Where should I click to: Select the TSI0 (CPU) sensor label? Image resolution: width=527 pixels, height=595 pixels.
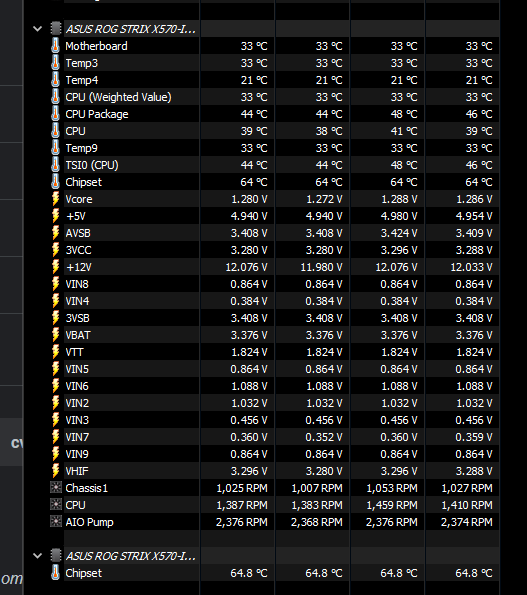click(x=92, y=165)
